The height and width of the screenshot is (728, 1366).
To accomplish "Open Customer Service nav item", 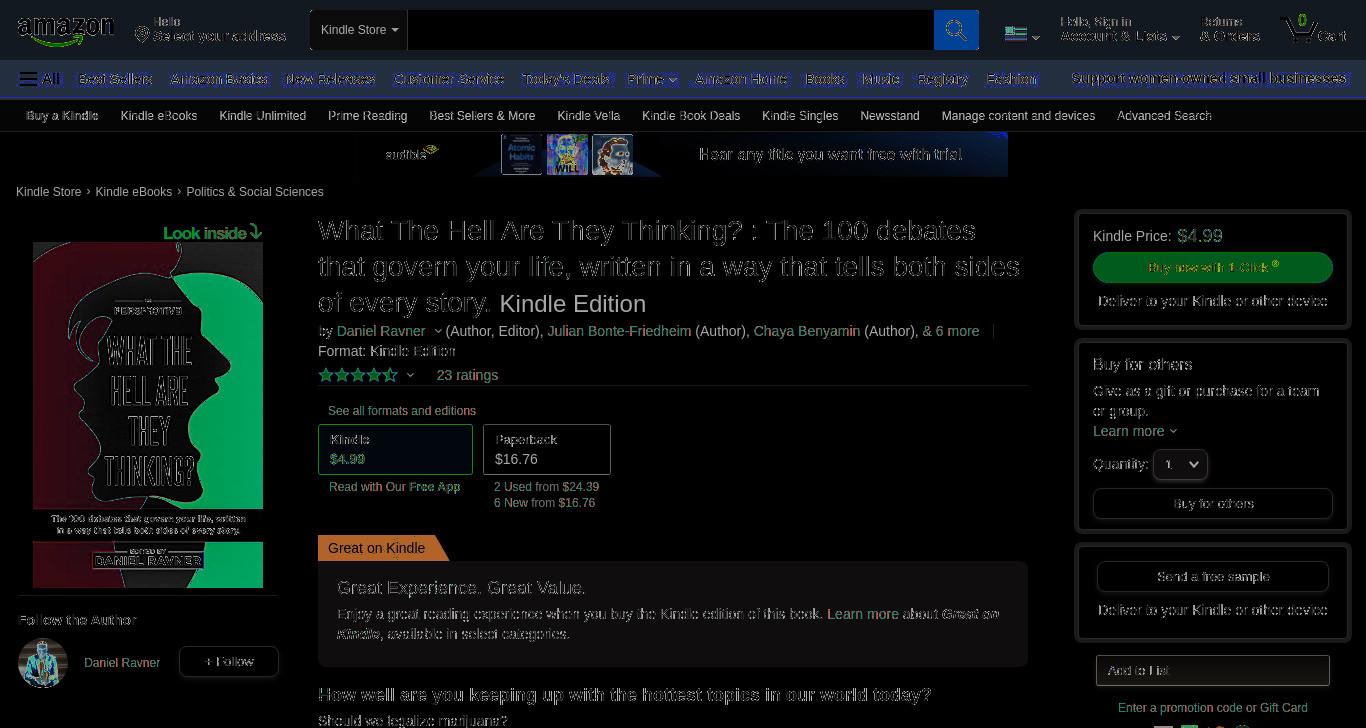I will [x=449, y=79].
